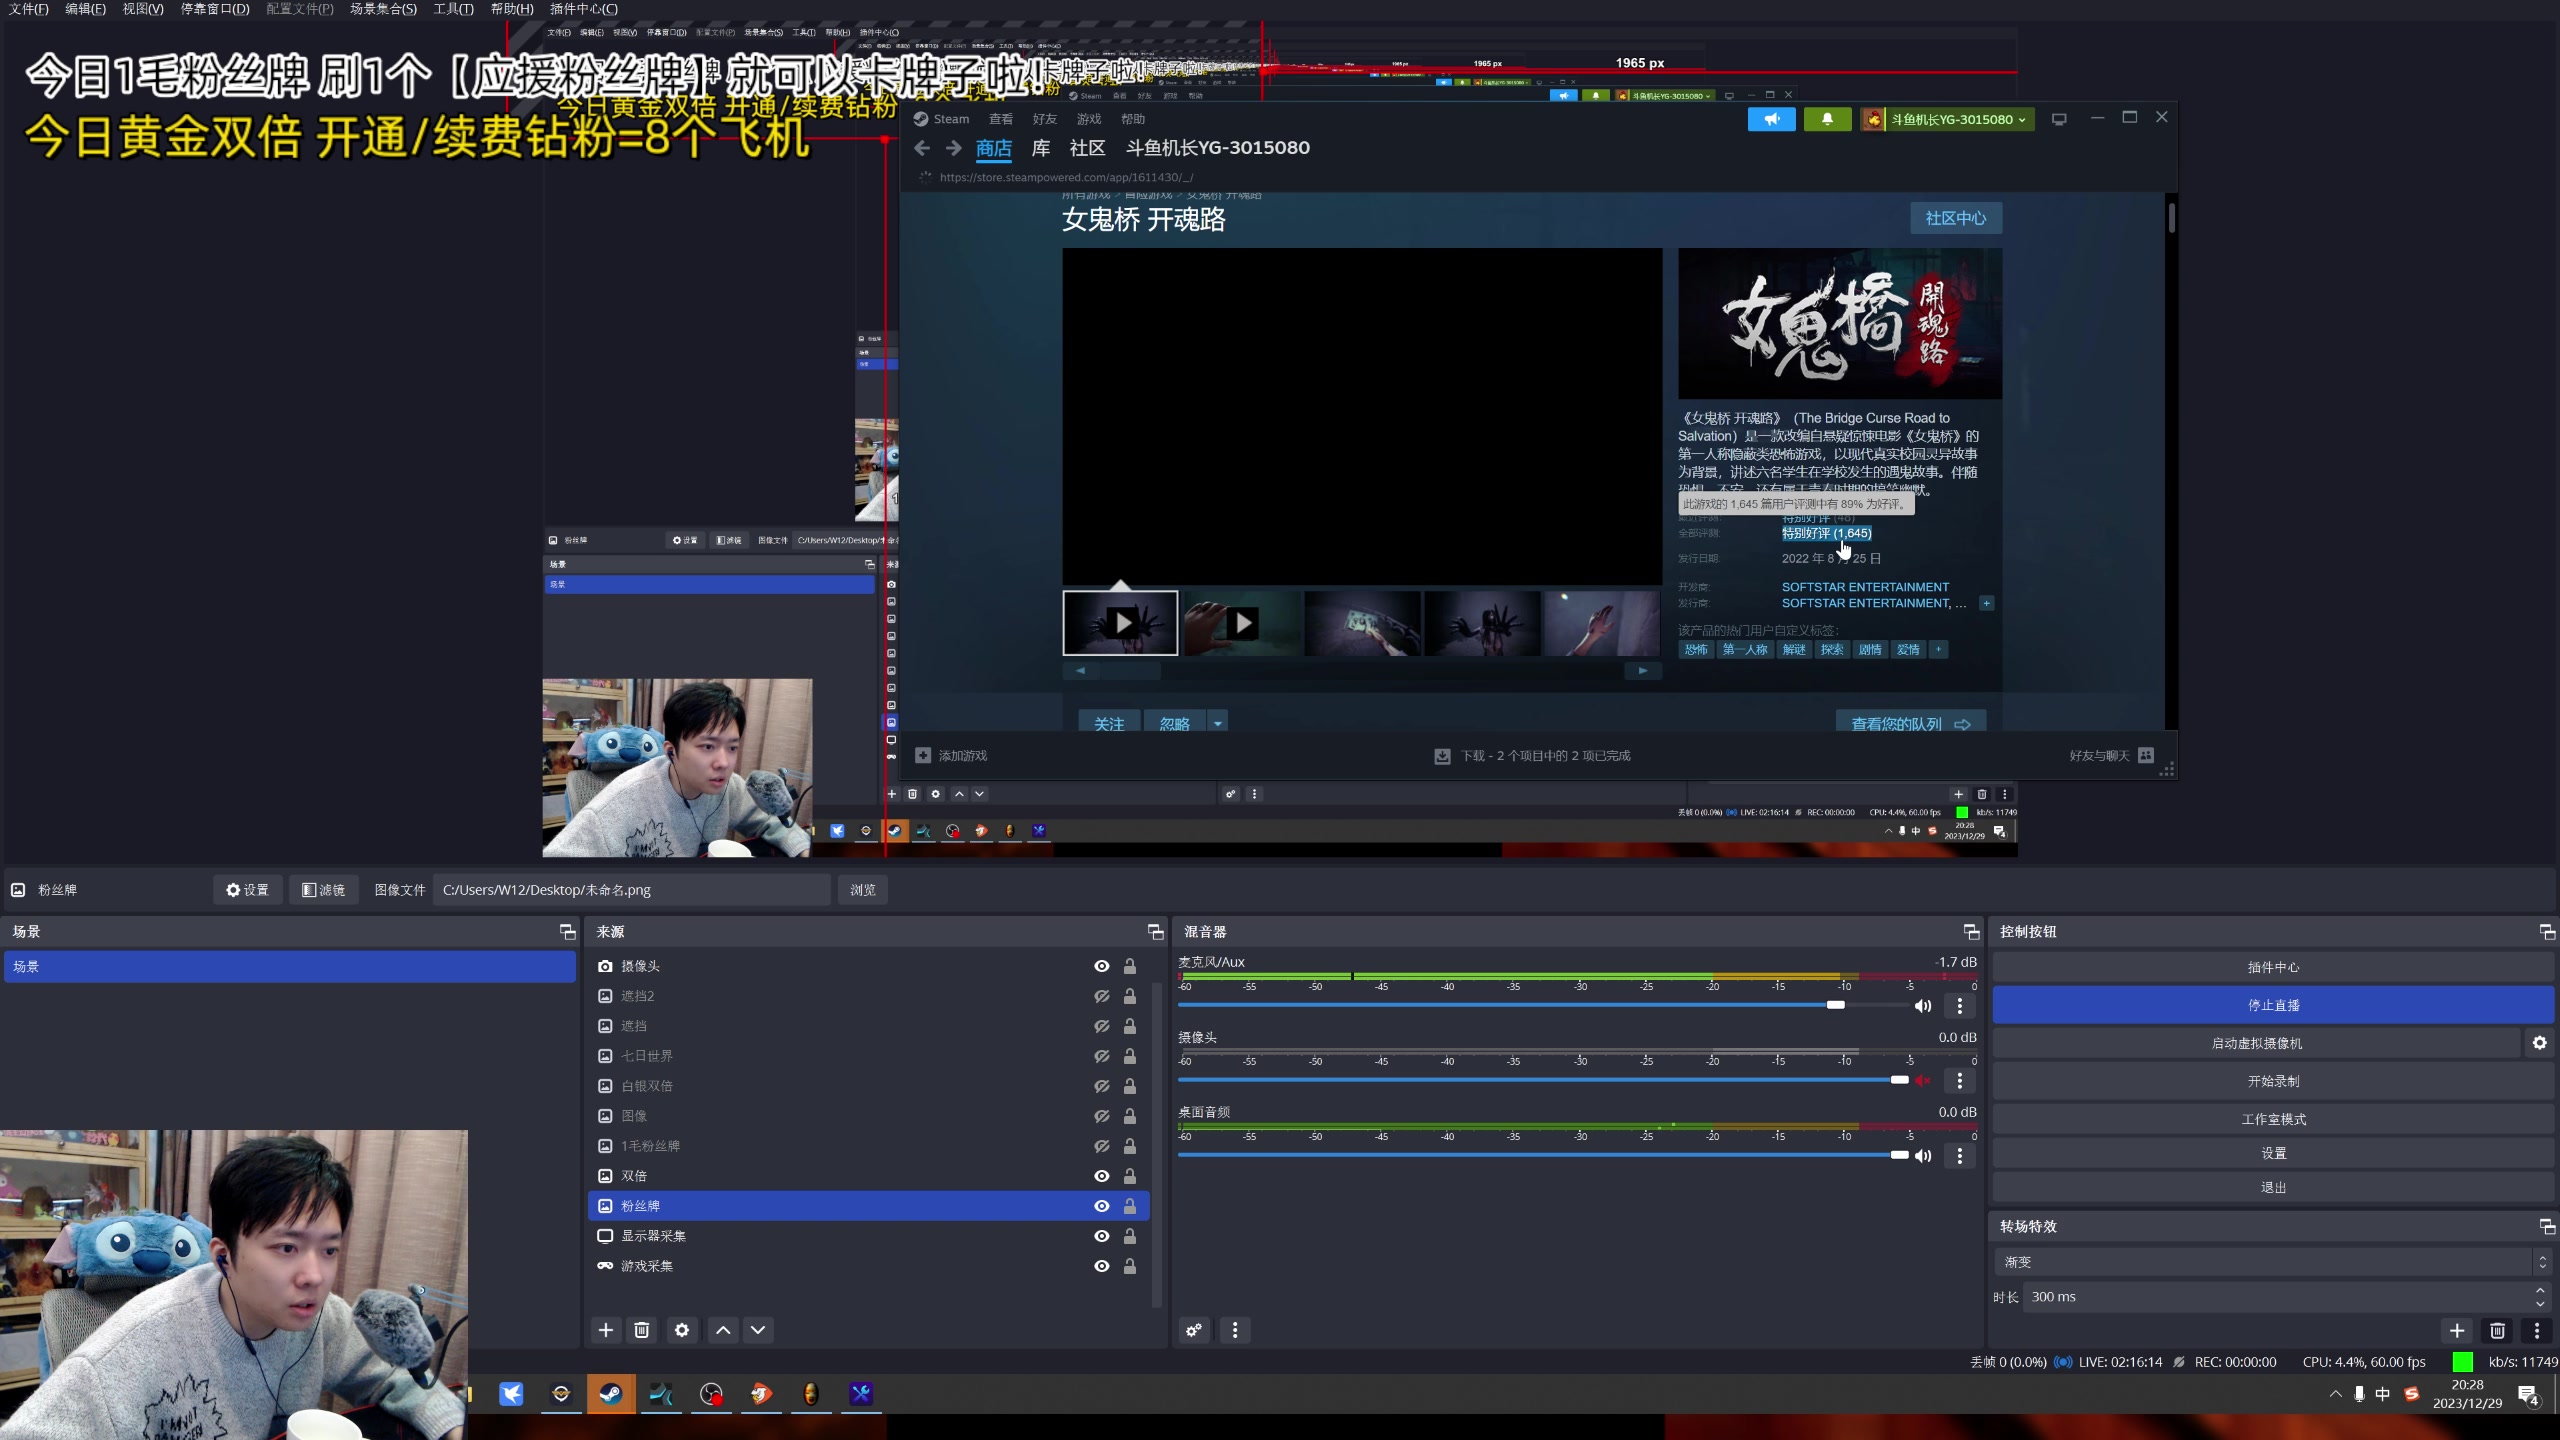
Task: Open 麦克风/Aux options via three-dot icon
Action: (x=1958, y=1006)
